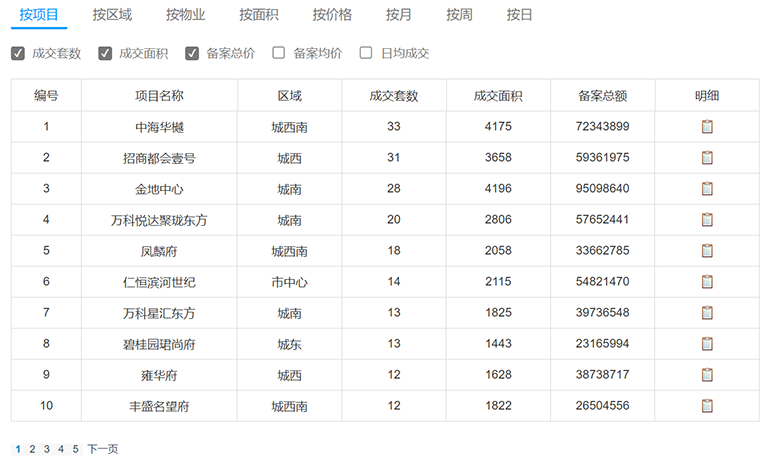Go to page 3 in pagination

tap(47, 449)
